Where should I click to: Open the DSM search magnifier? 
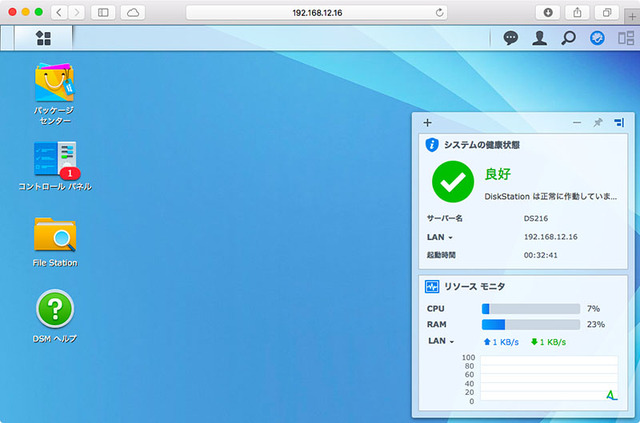568,38
